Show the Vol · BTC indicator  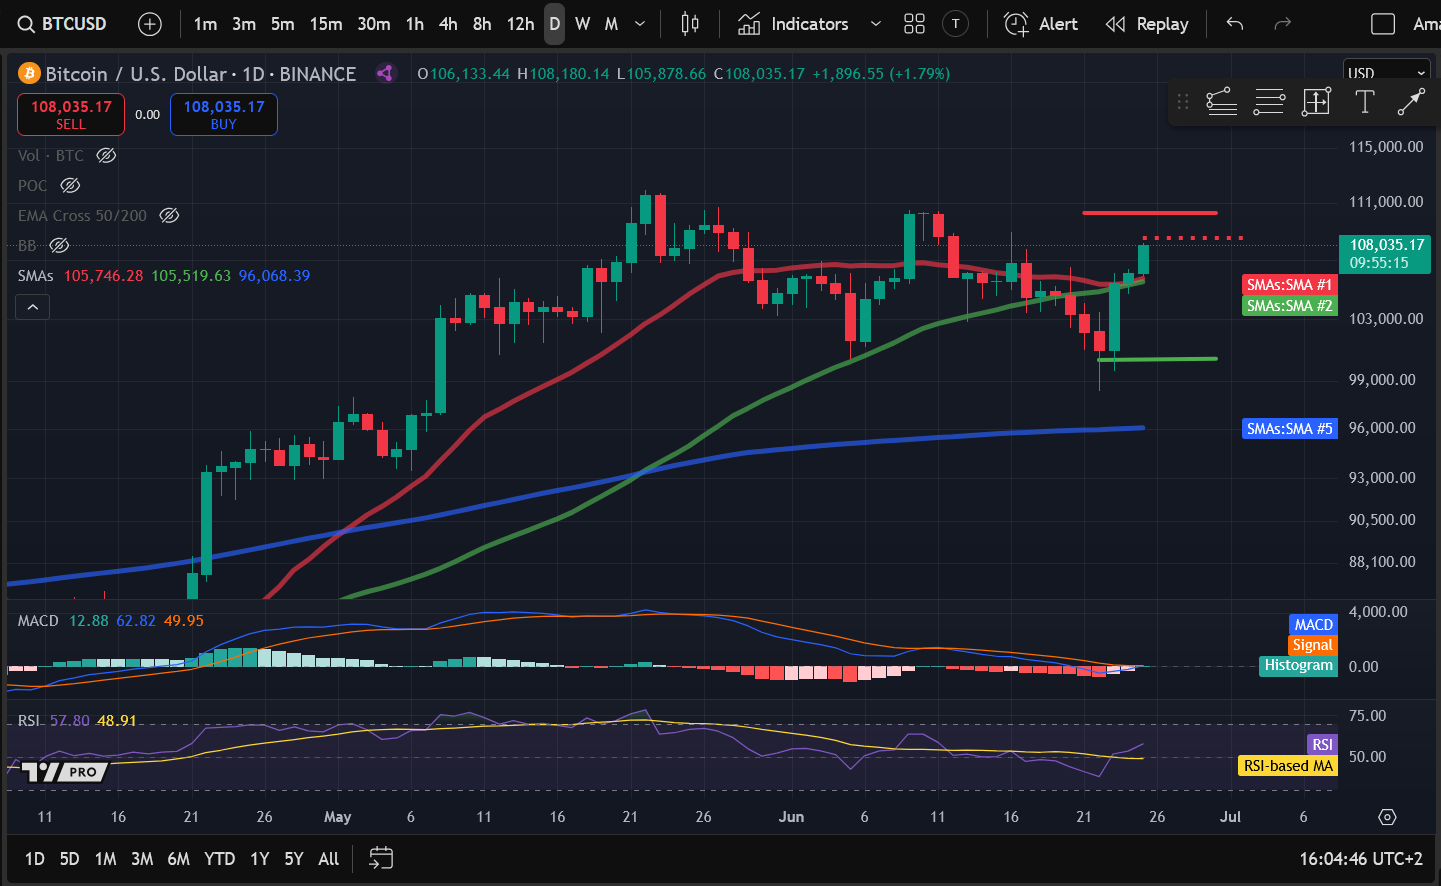tap(106, 155)
